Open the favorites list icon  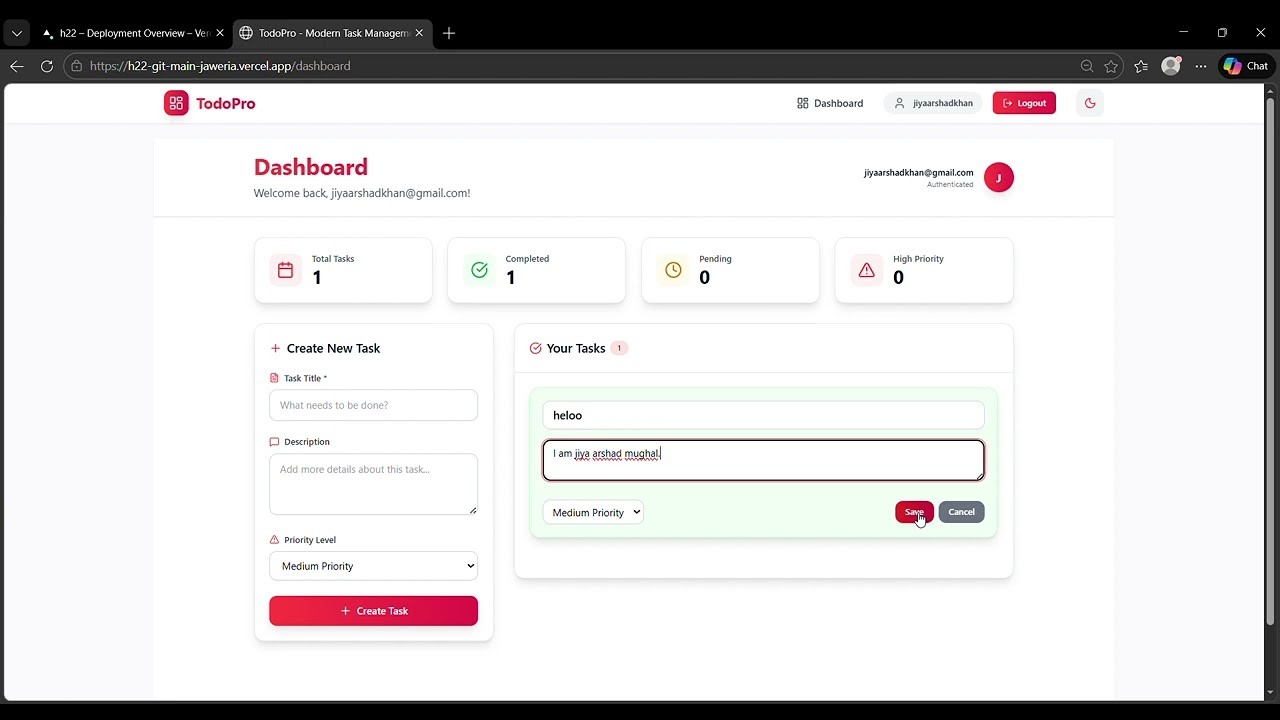pyautogui.click(x=1141, y=66)
